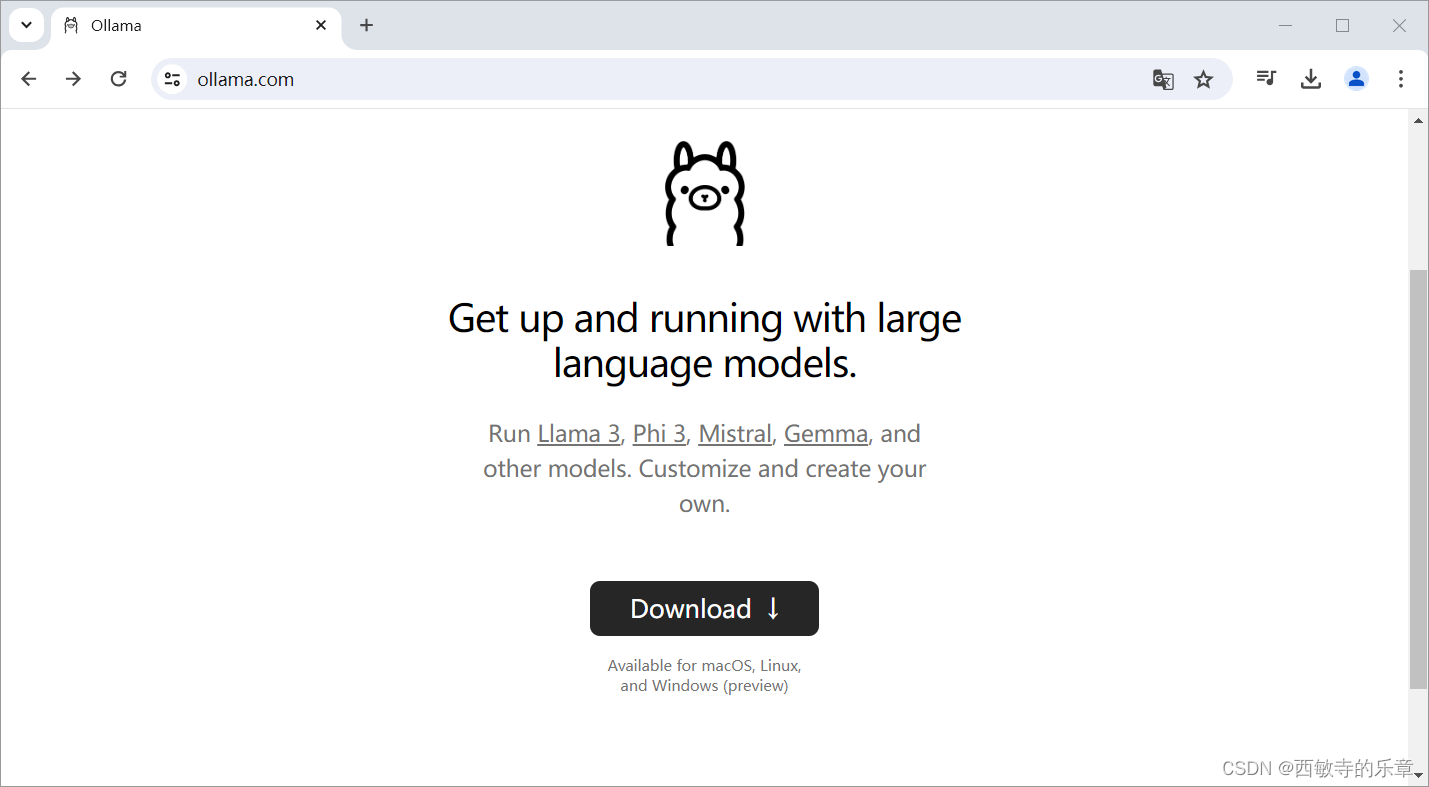Select the Ollama browser tab

point(196,26)
